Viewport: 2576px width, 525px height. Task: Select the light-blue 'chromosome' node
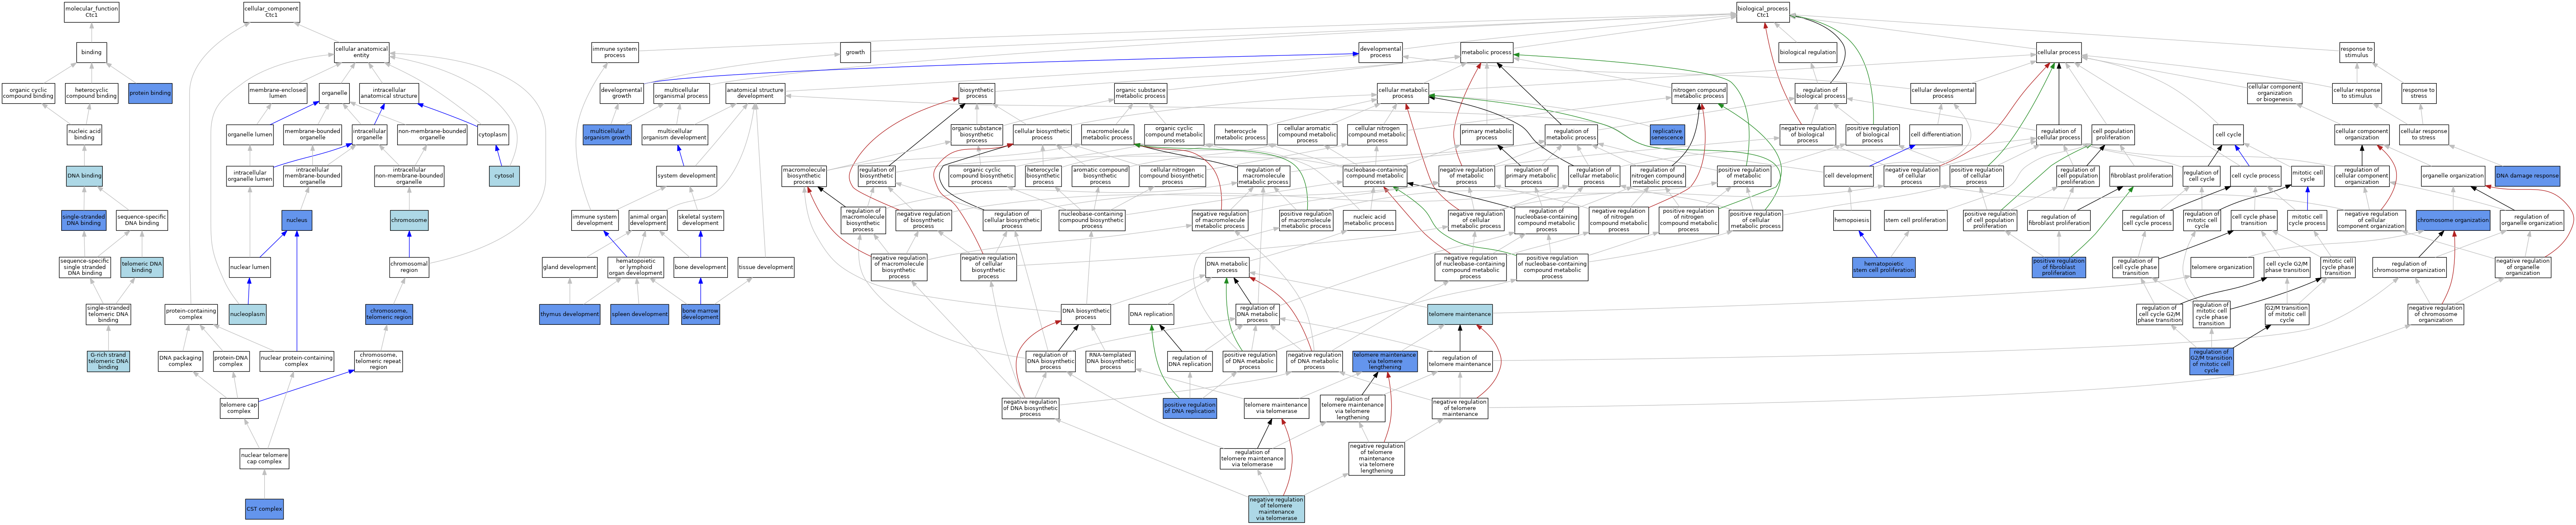(x=409, y=220)
